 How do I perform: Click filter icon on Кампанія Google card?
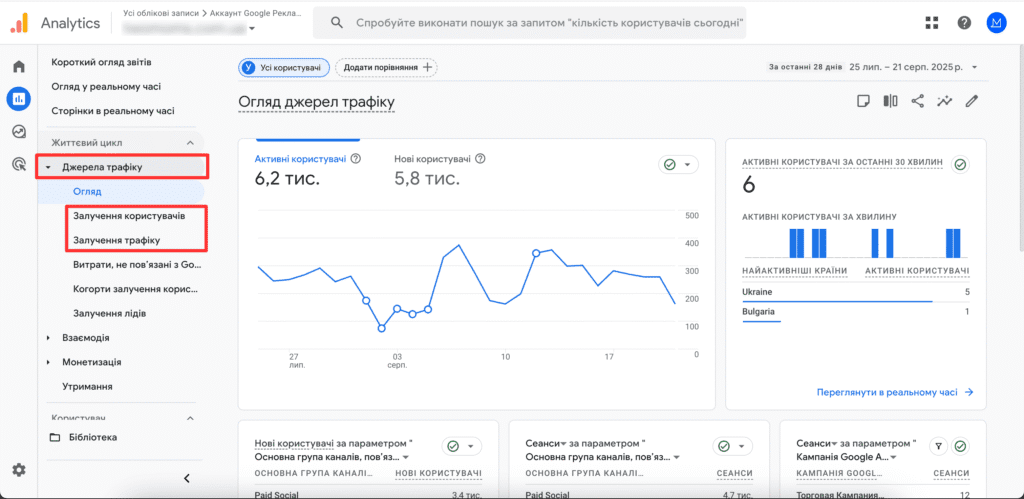pyautogui.click(x=938, y=447)
